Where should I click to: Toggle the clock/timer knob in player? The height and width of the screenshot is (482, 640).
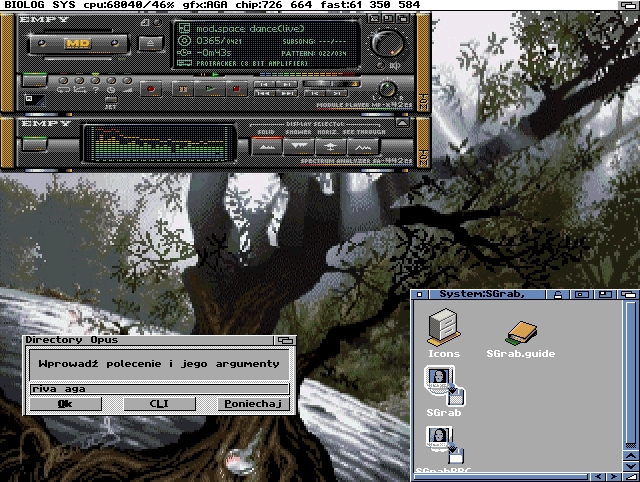point(111,81)
